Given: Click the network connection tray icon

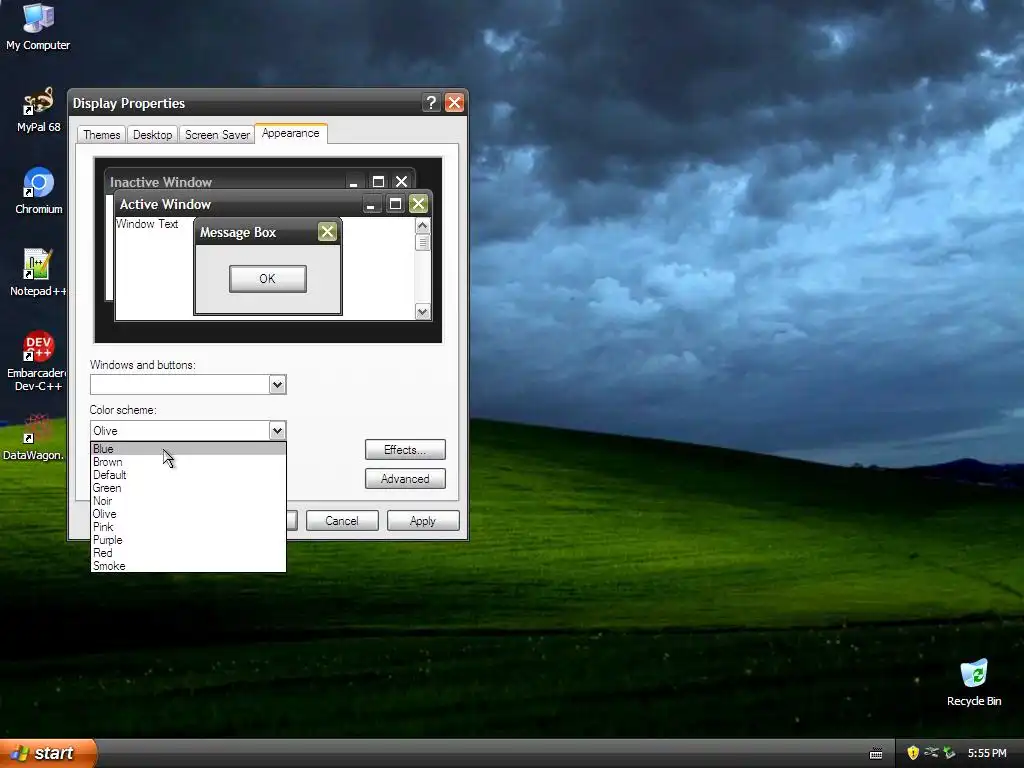Looking at the screenshot, I should pos(931,753).
